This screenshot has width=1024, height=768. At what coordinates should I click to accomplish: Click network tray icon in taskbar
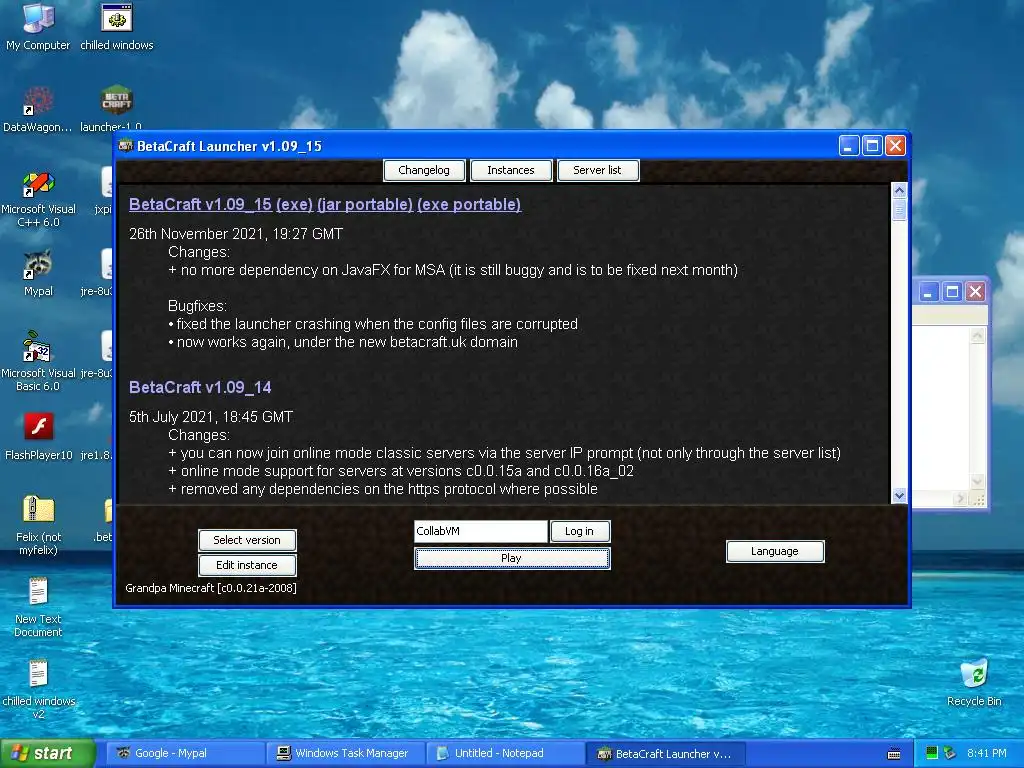click(950, 753)
